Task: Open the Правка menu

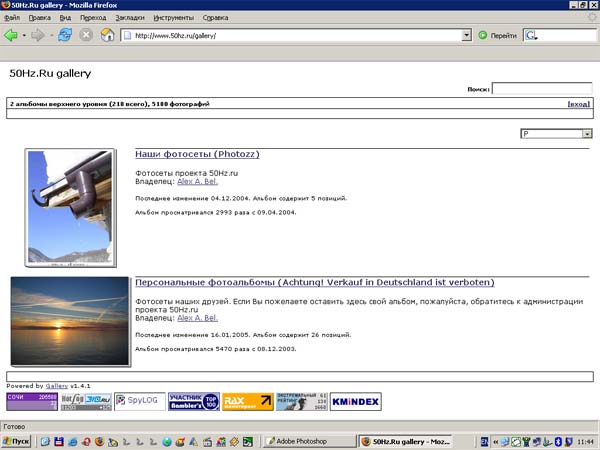Action: pyautogui.click(x=40, y=18)
